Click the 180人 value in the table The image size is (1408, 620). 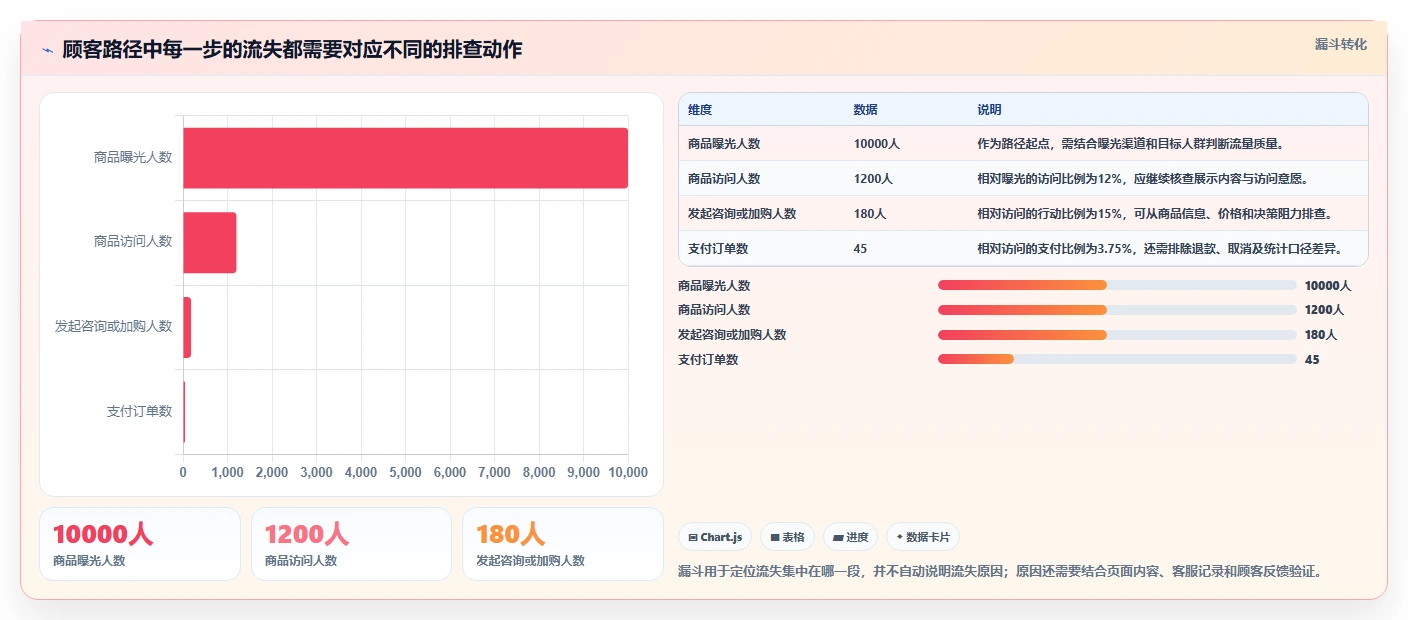point(870,214)
